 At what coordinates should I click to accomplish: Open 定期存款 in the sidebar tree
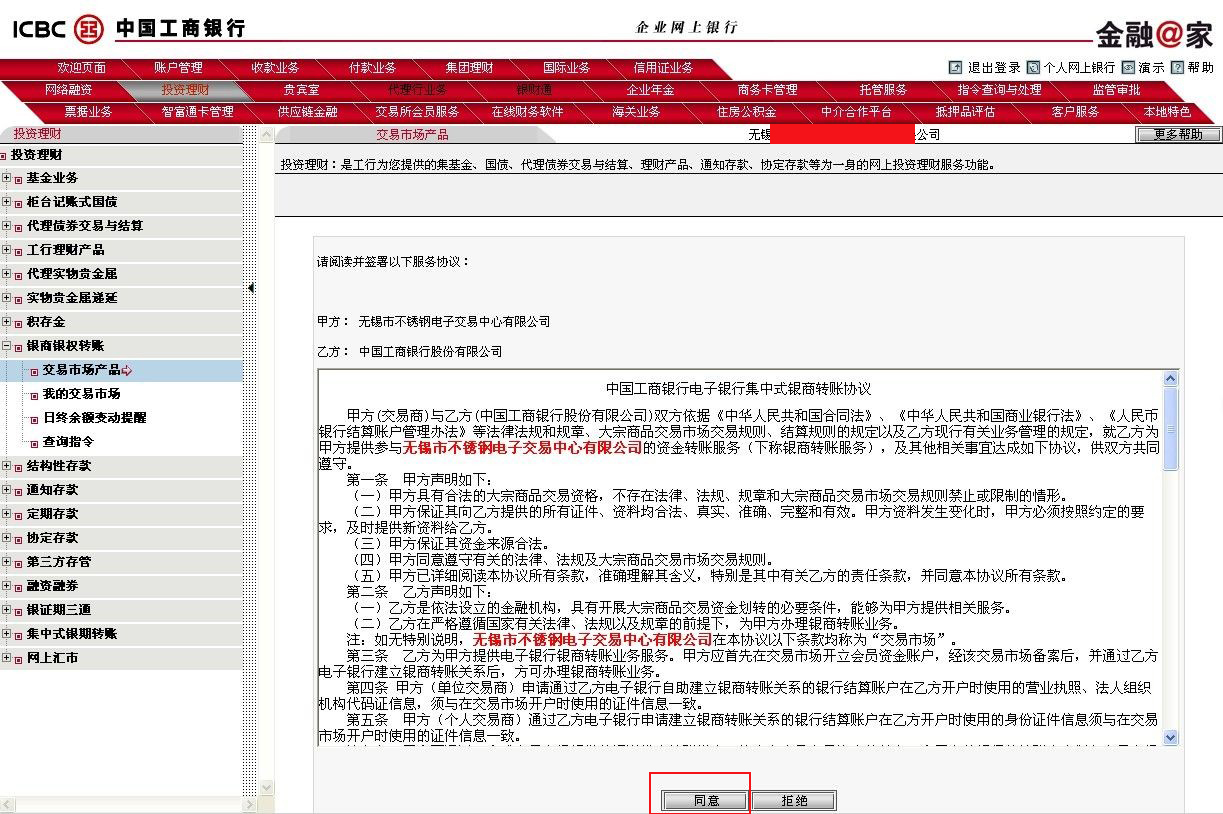pyautogui.click(x=52, y=514)
